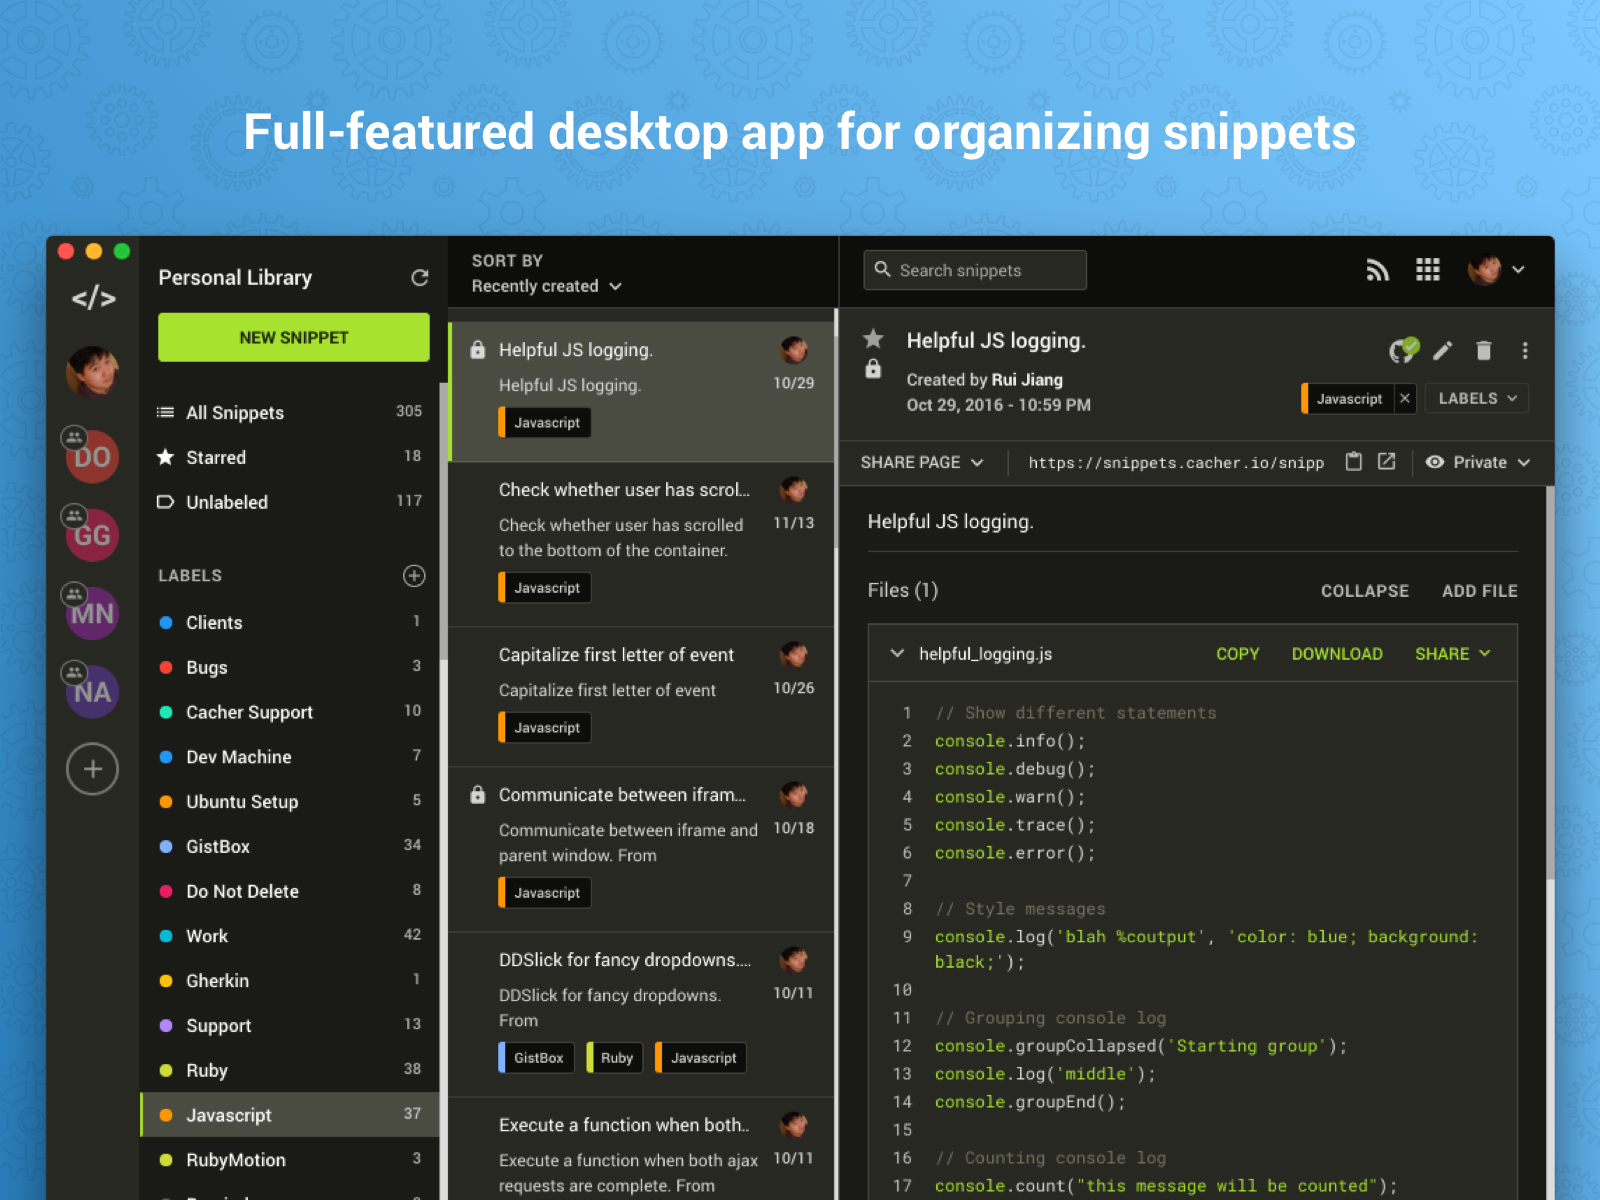
Task: Open 'Check whether user has scrol...' snippet
Action: pos(641,544)
